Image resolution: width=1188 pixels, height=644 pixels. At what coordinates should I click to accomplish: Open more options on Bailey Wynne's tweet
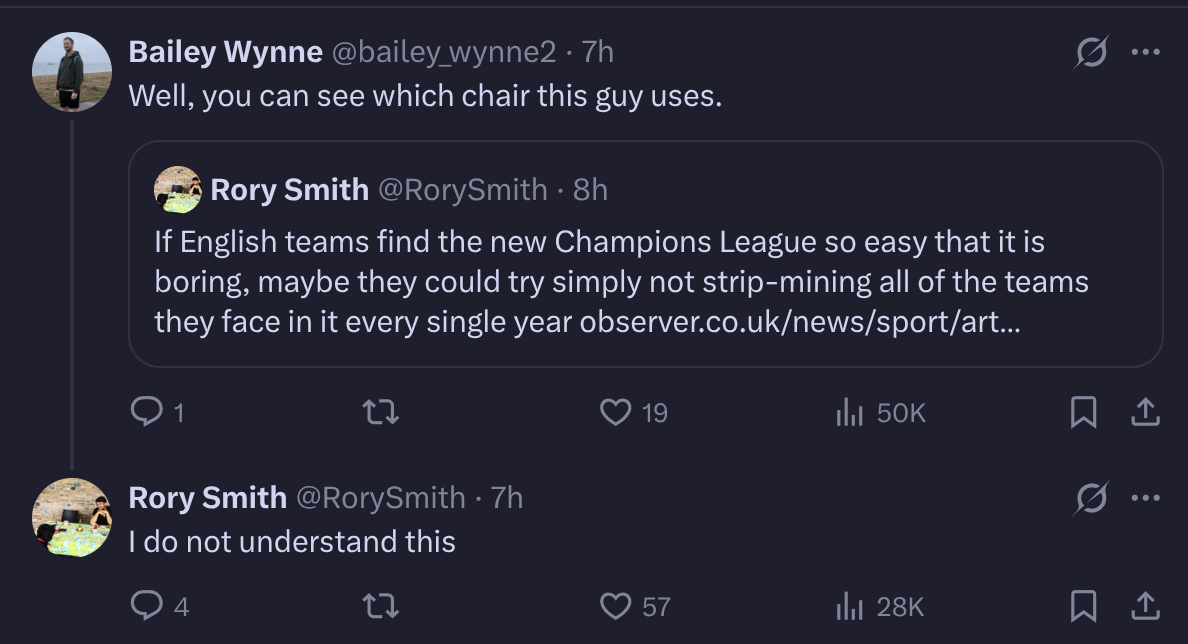[x=1146, y=53]
